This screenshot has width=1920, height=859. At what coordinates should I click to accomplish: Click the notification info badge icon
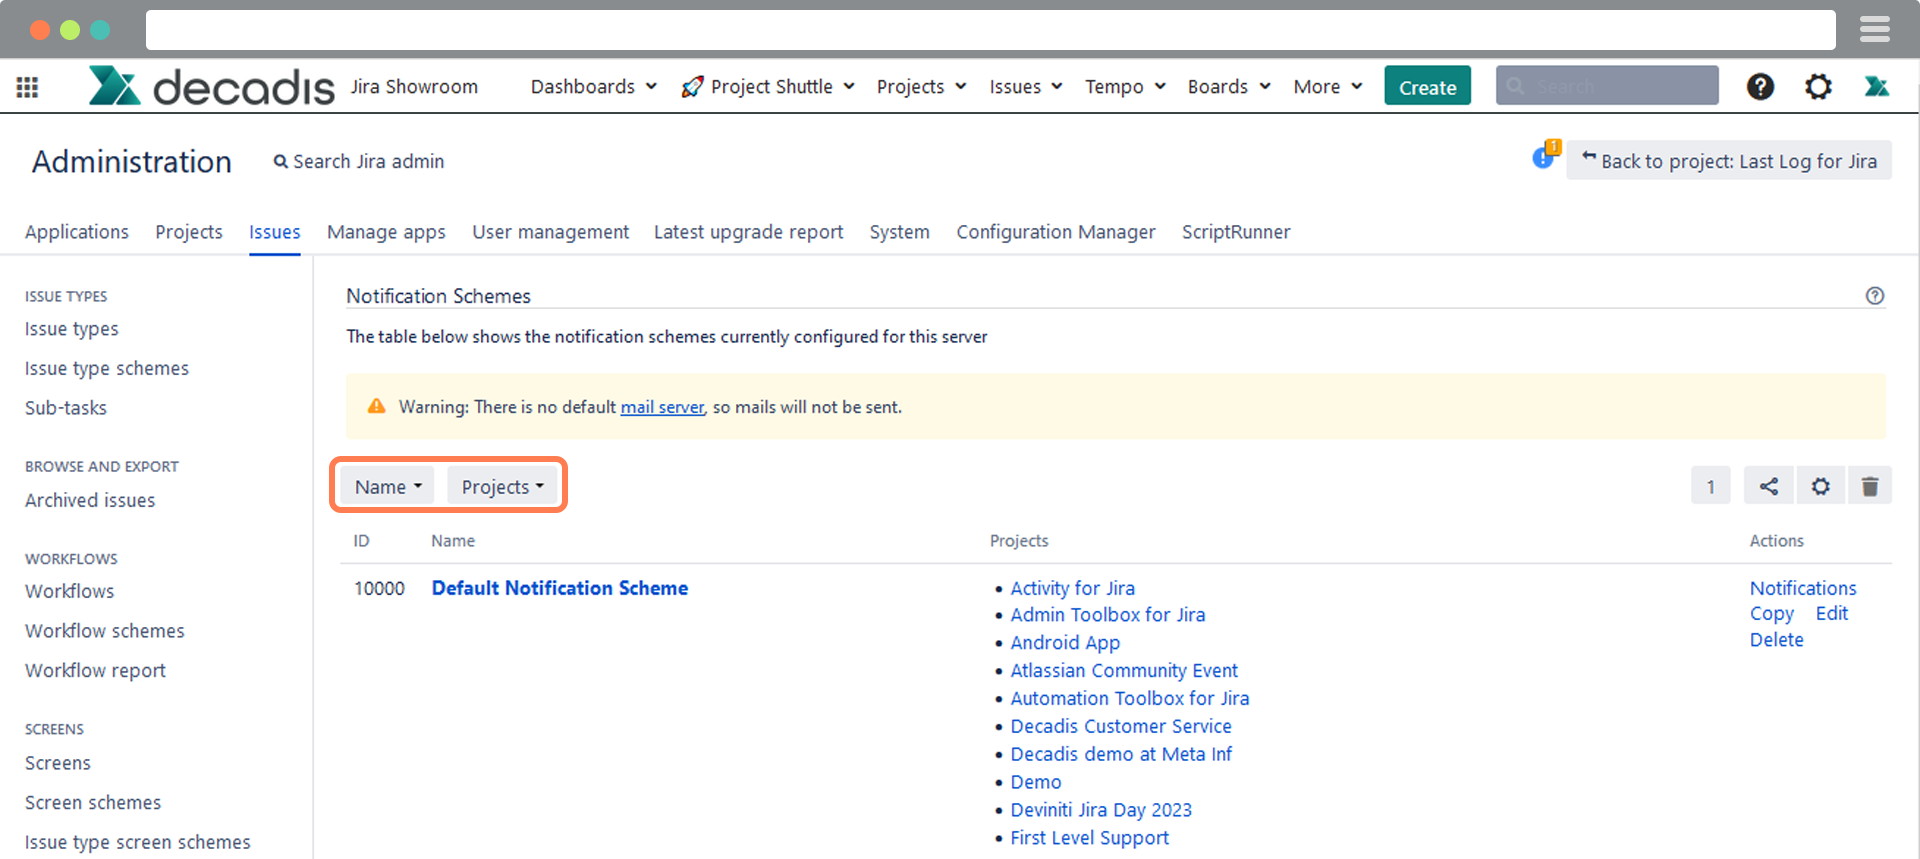[1545, 157]
